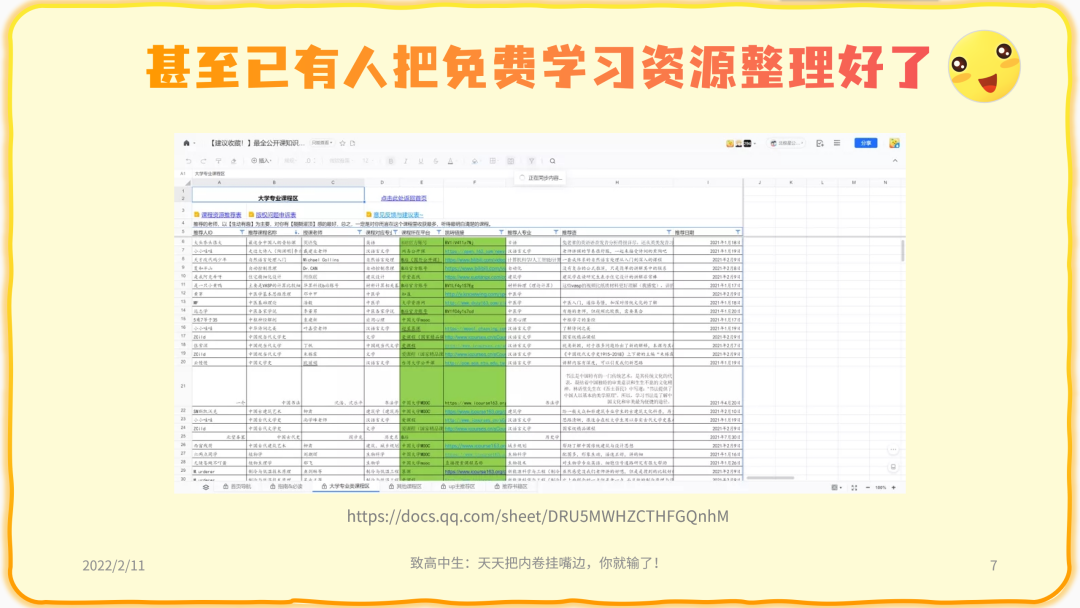Expand the collaborator avatars dropdown
This screenshot has width=1080, height=608.
tap(754, 143)
